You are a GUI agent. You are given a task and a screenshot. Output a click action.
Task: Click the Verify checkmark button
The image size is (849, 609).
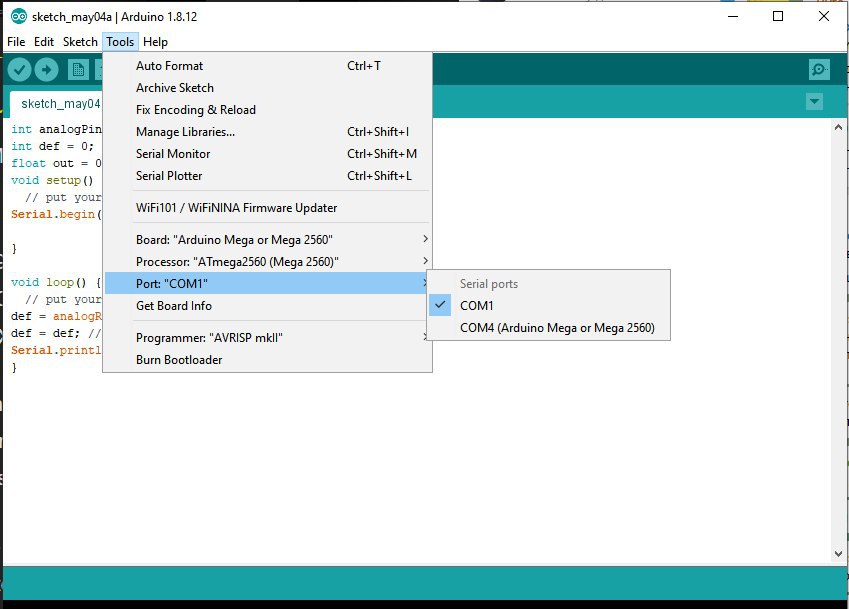coord(19,69)
